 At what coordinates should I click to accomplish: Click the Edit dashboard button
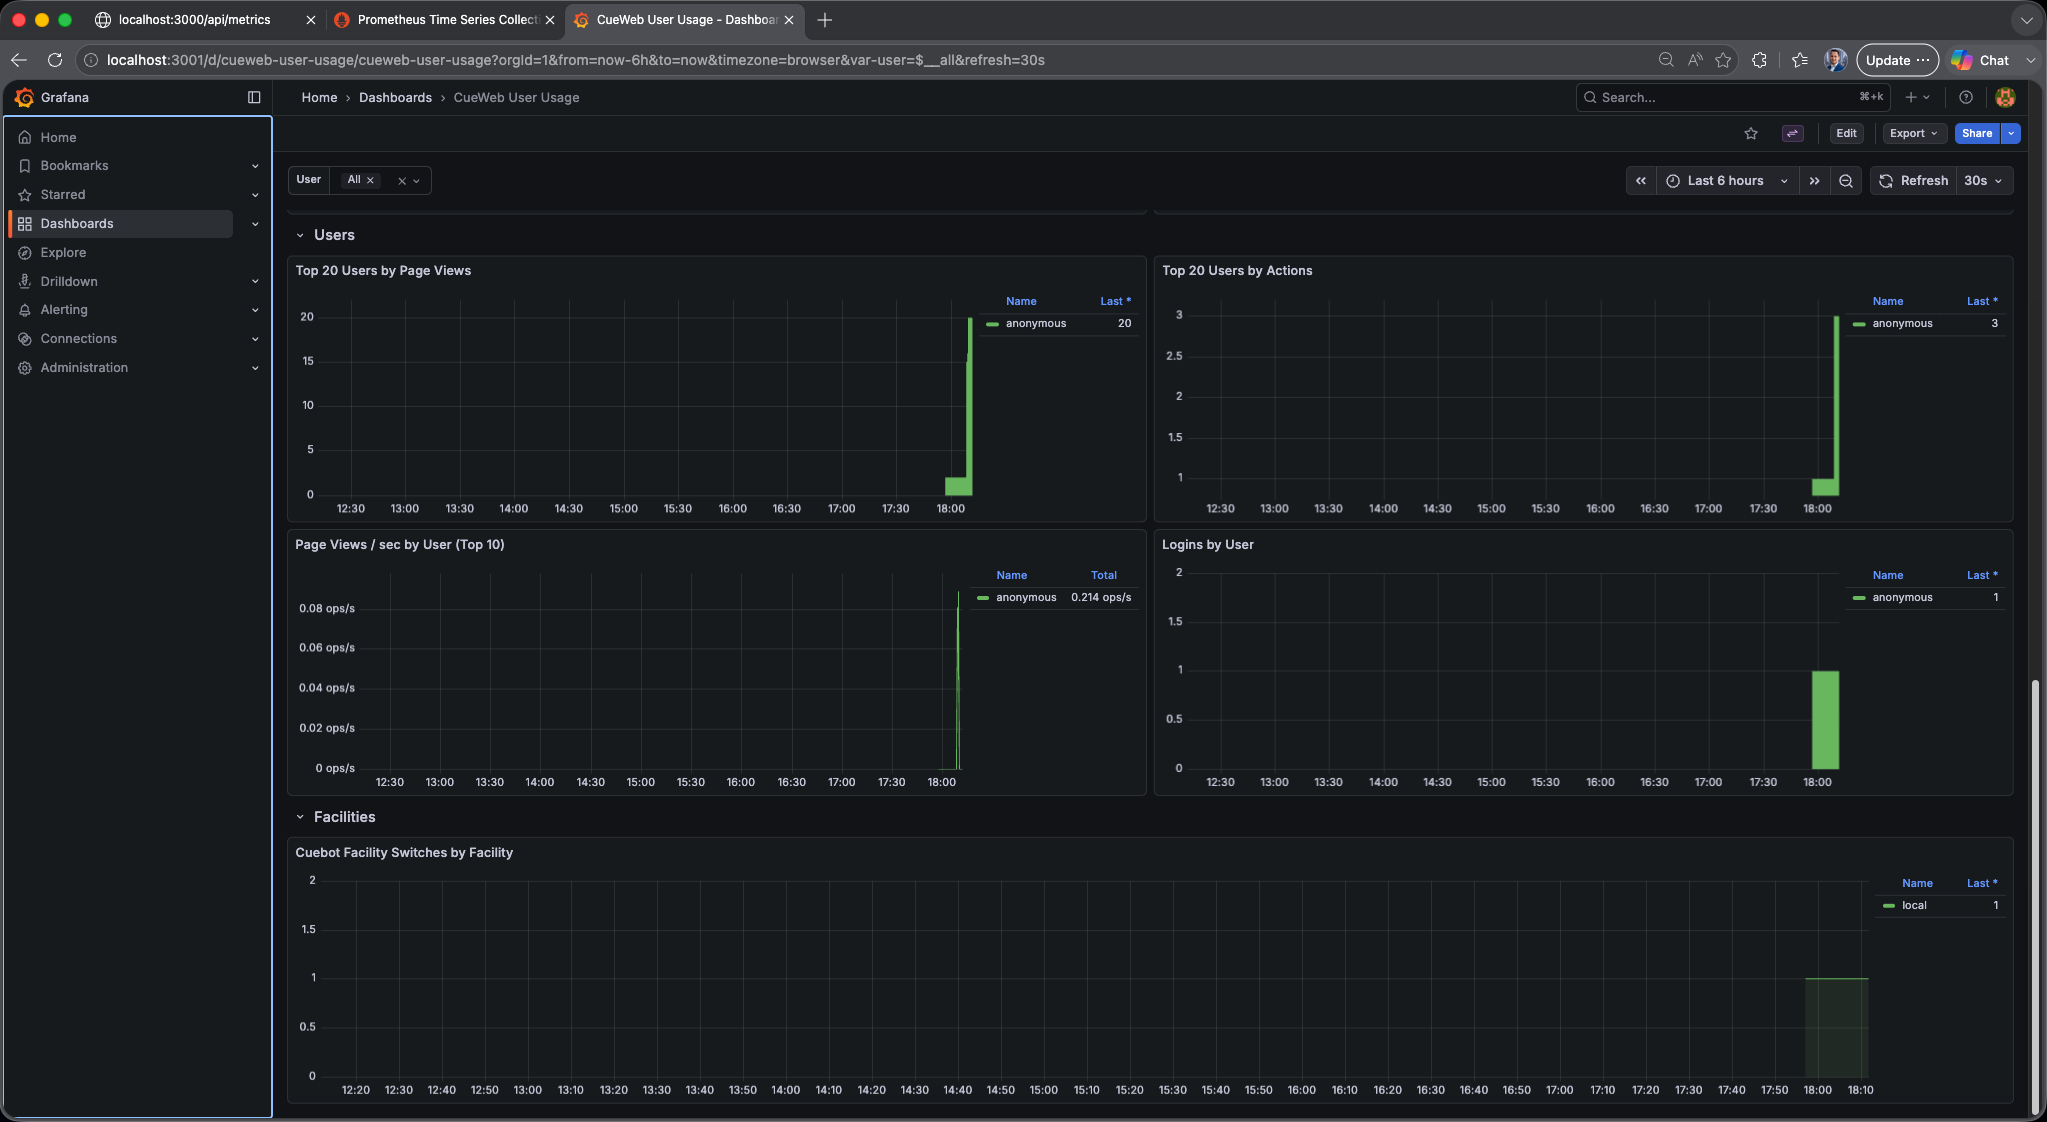click(x=1846, y=133)
